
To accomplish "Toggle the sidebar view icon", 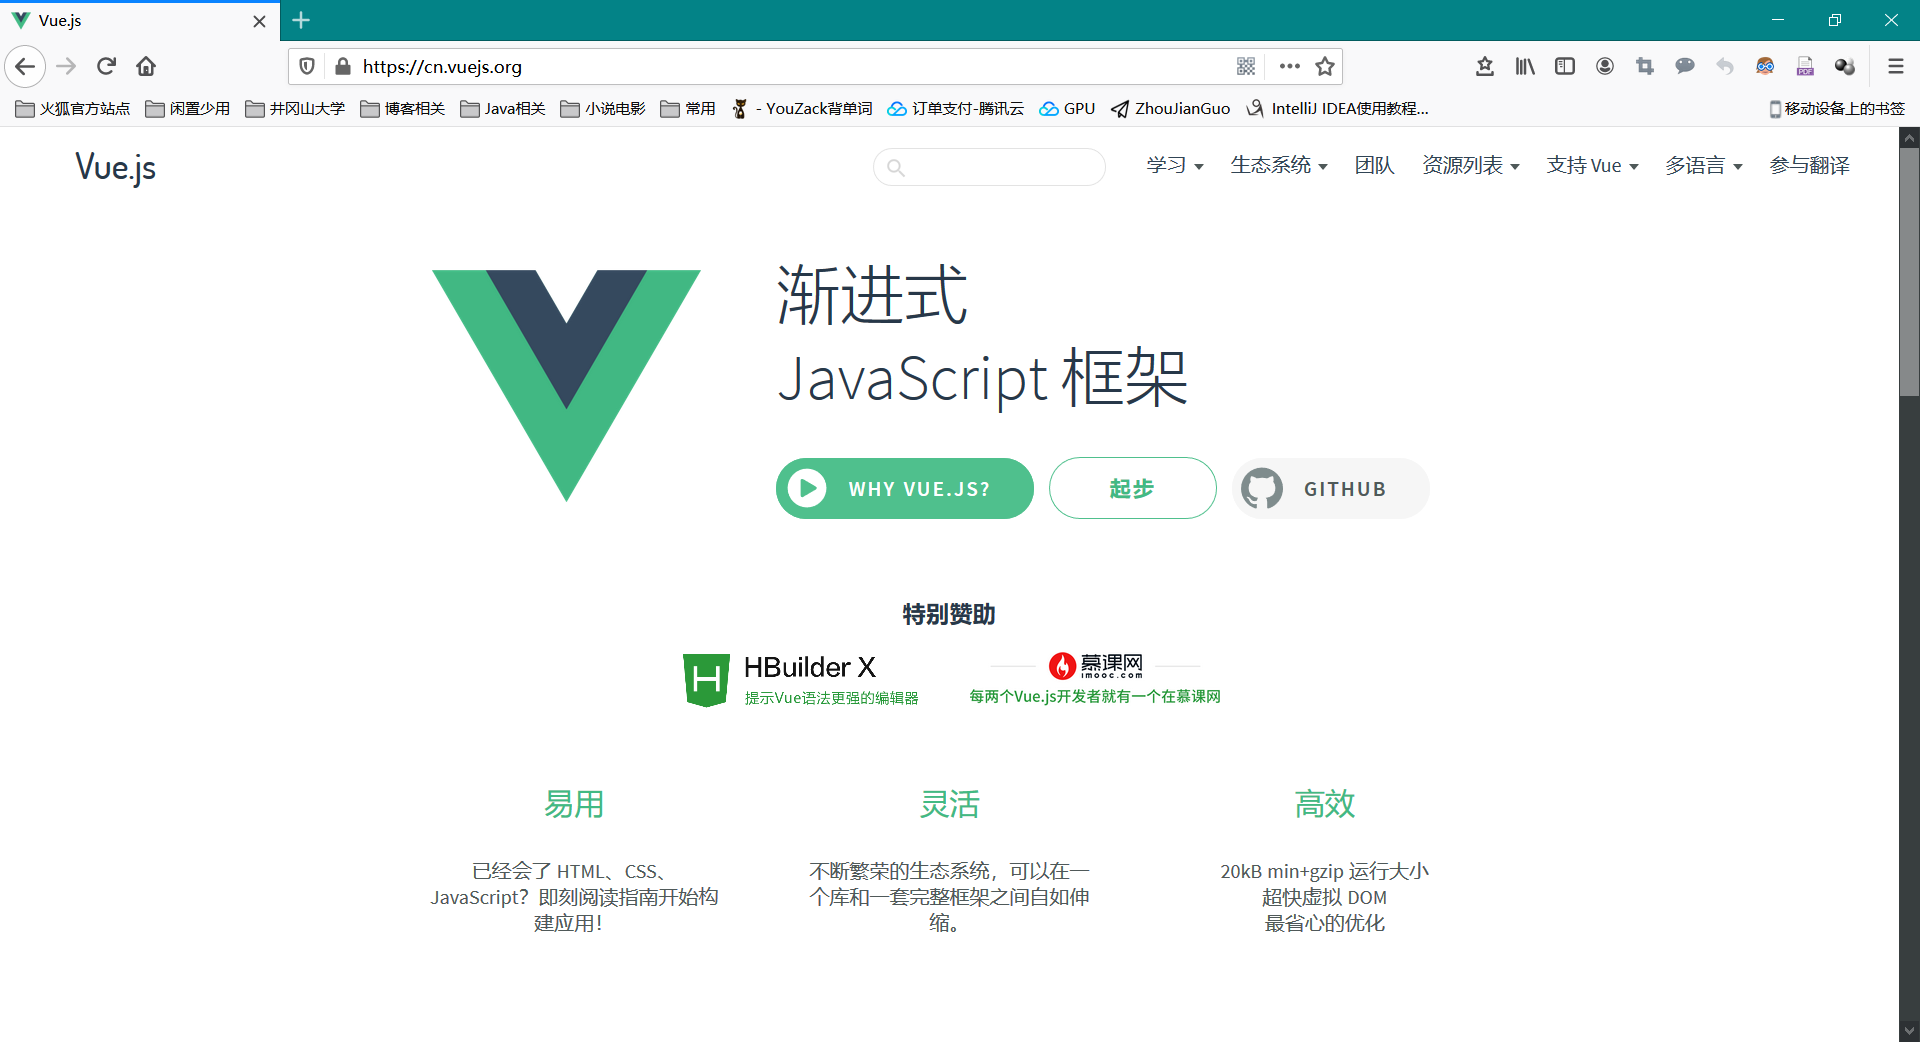I will pos(1564,66).
